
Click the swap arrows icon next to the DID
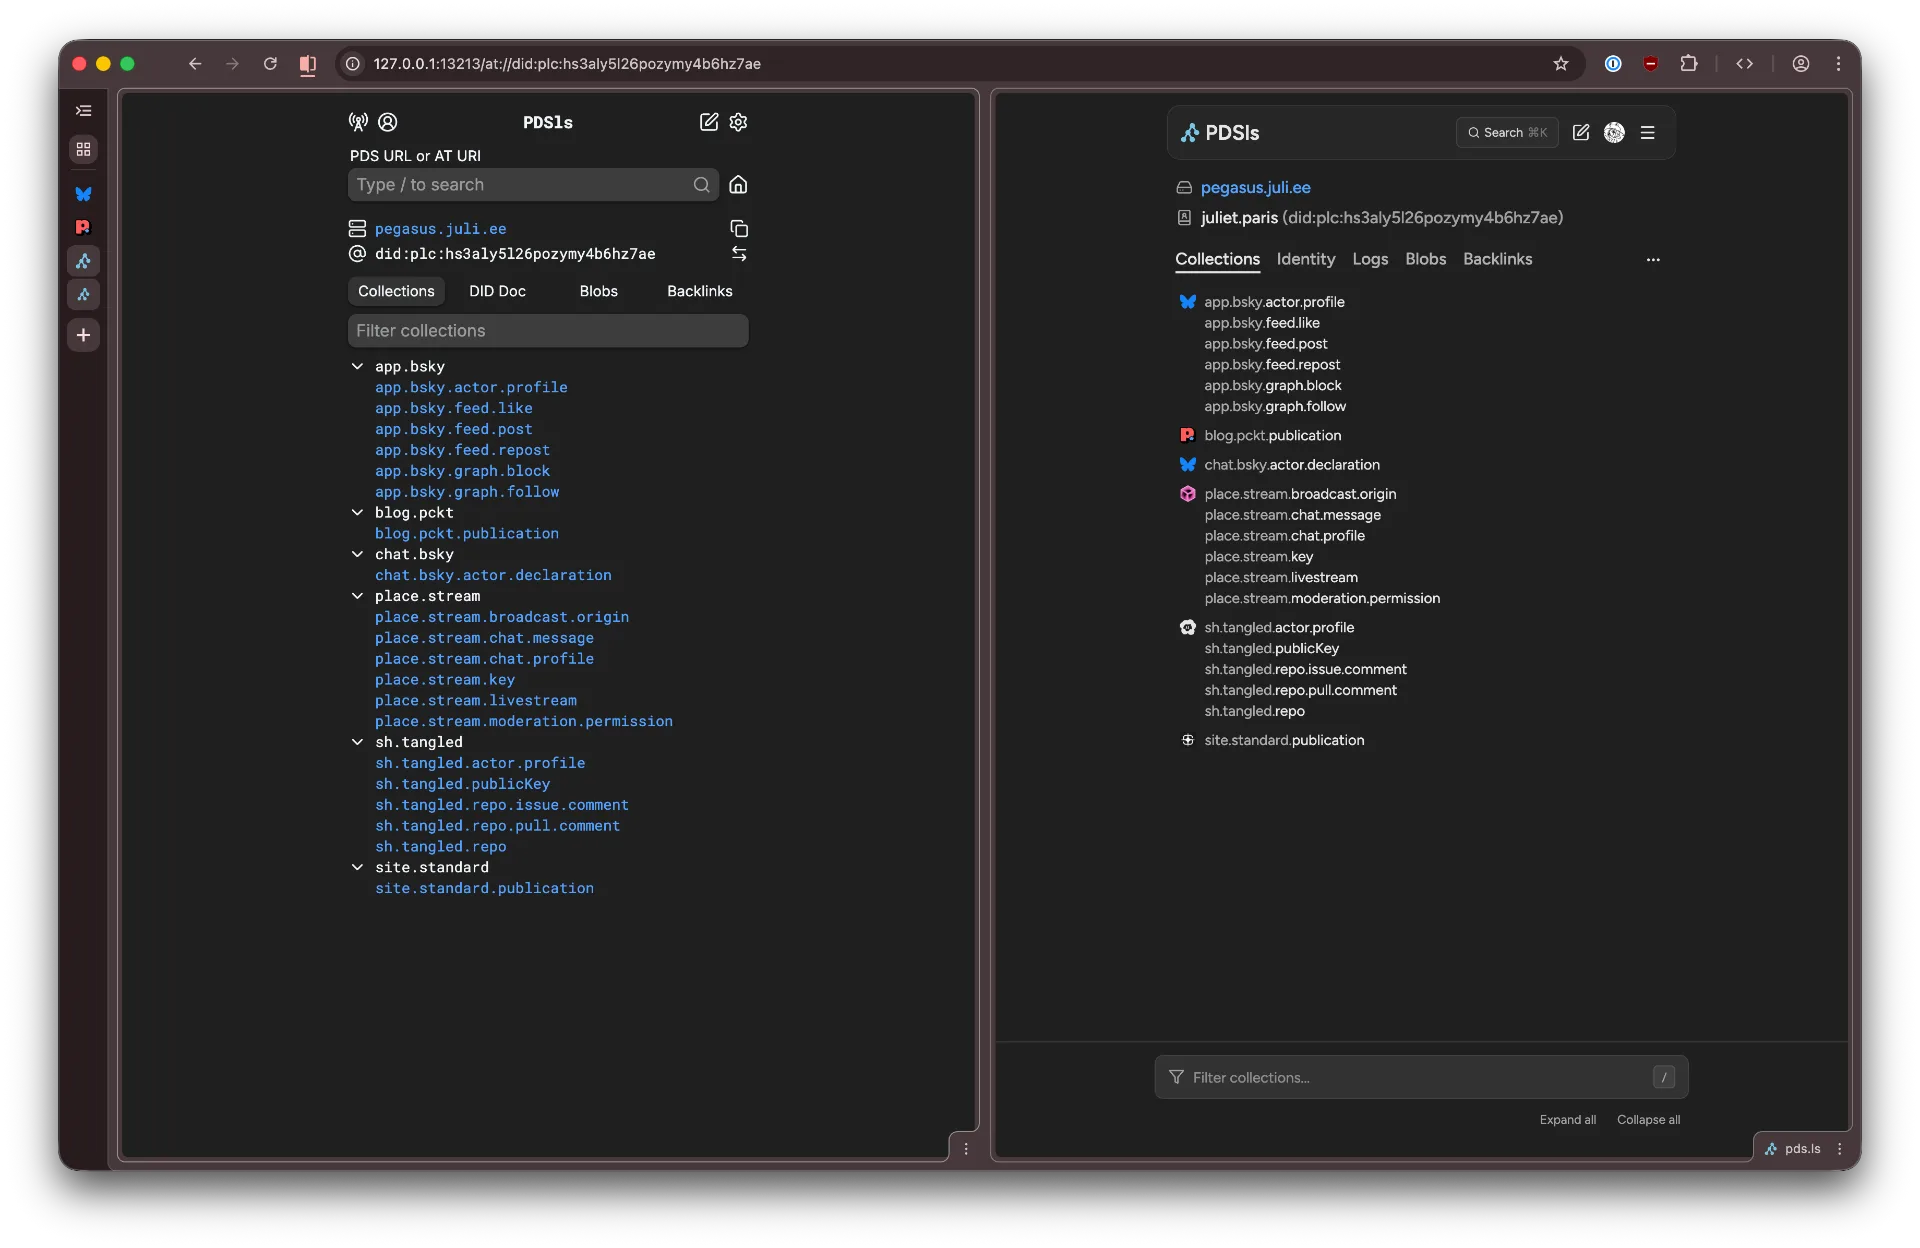[739, 254]
